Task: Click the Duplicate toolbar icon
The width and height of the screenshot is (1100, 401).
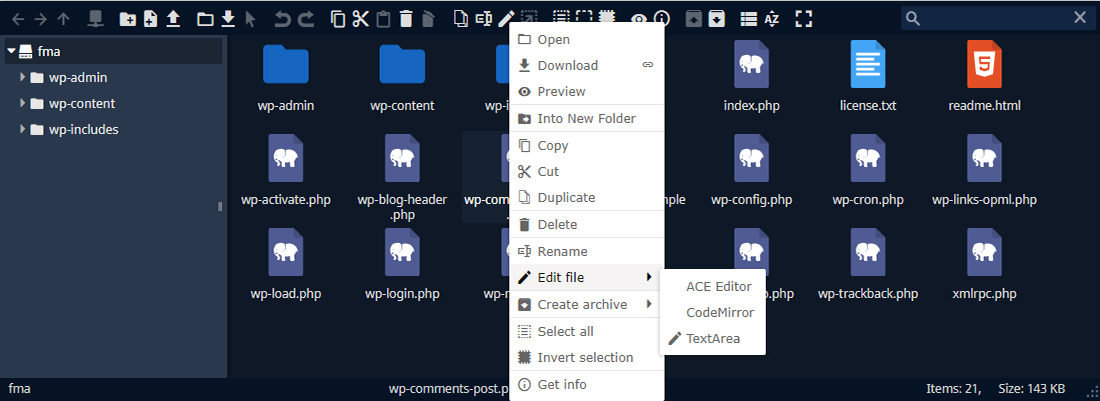Action: click(x=460, y=19)
